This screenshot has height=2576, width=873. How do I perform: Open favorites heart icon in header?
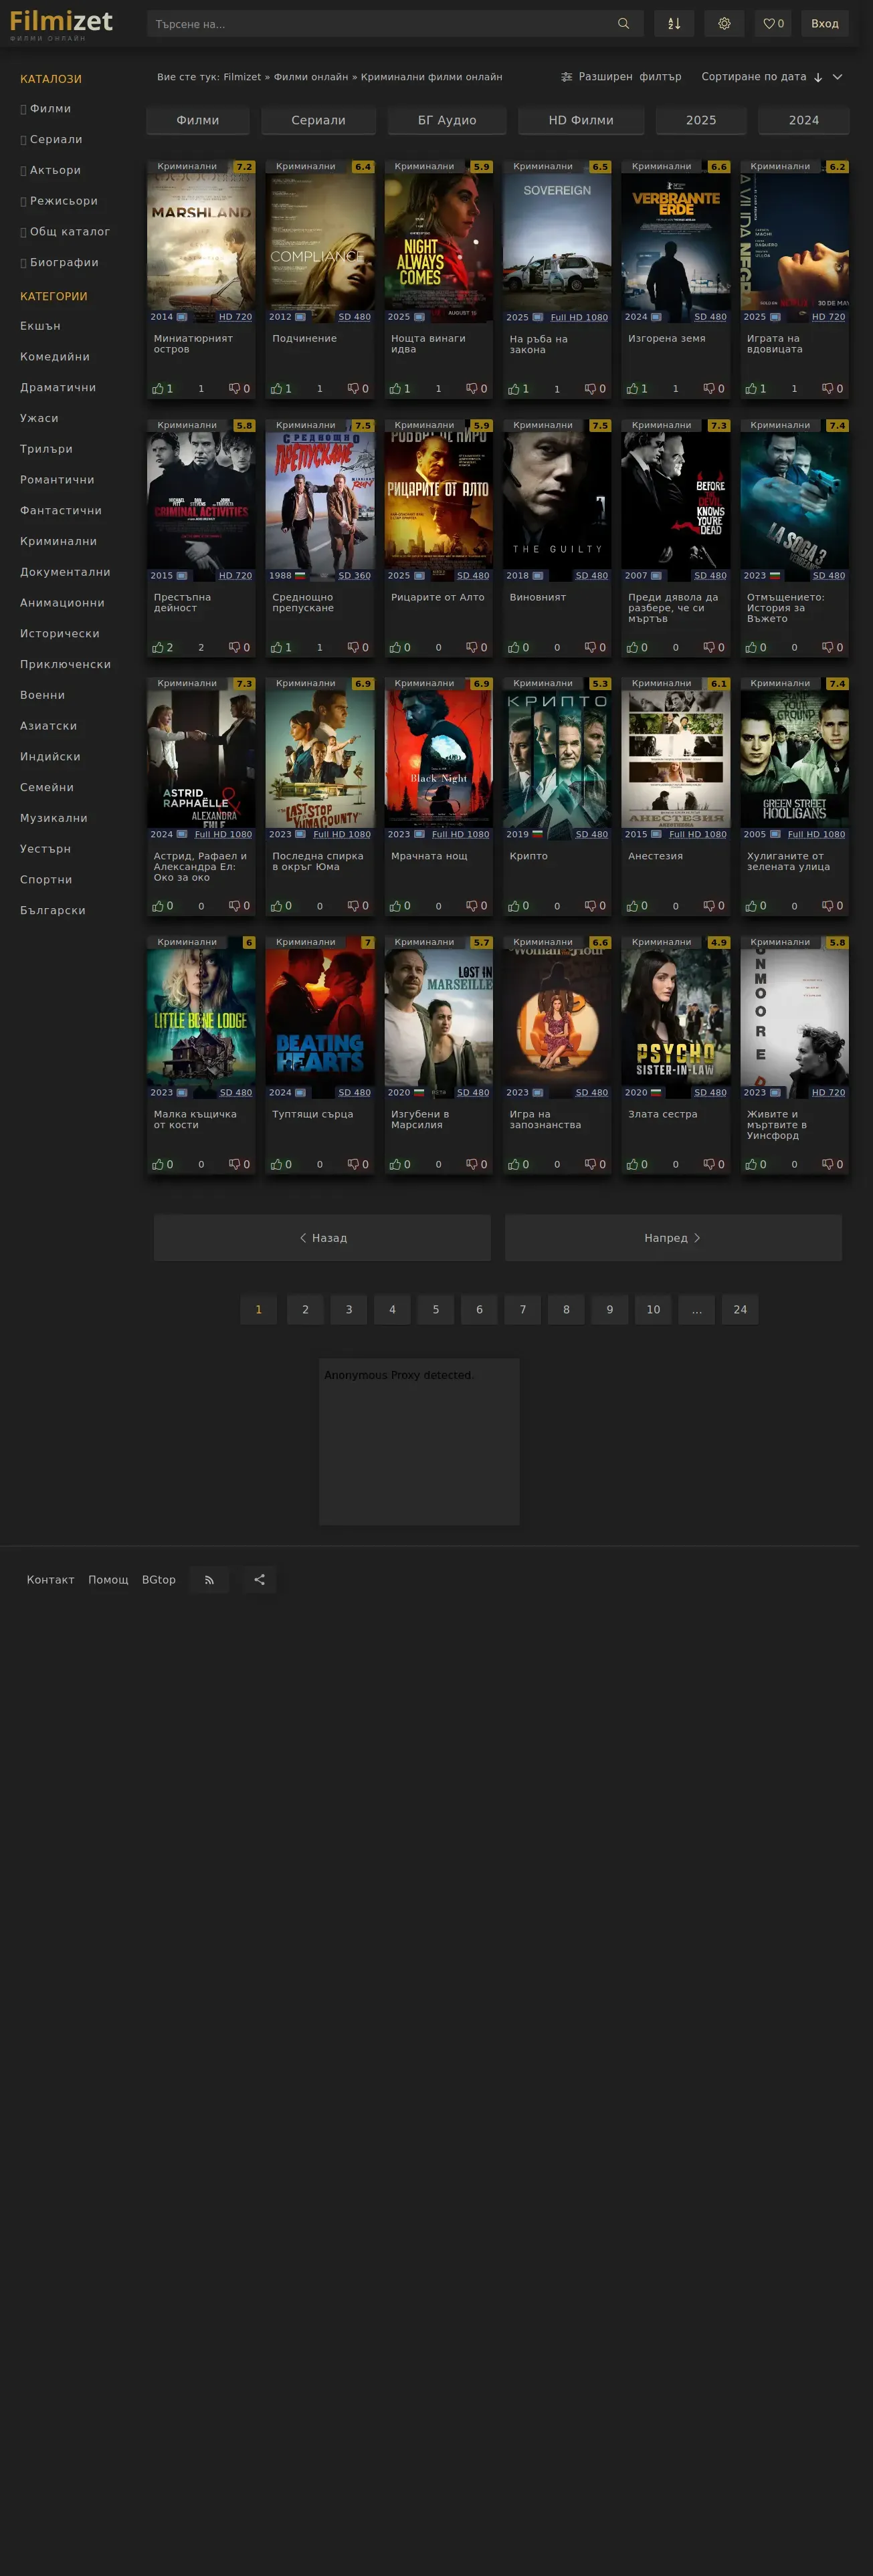pyautogui.click(x=773, y=24)
